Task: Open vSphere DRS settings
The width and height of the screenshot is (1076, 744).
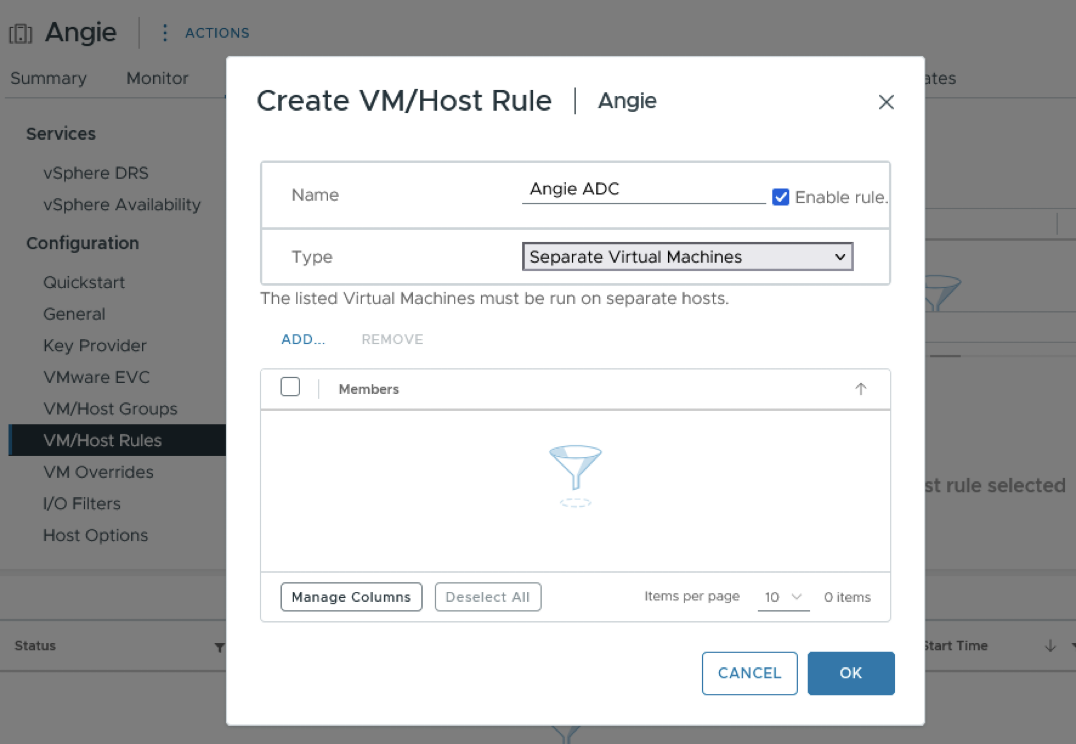Action: [x=96, y=173]
